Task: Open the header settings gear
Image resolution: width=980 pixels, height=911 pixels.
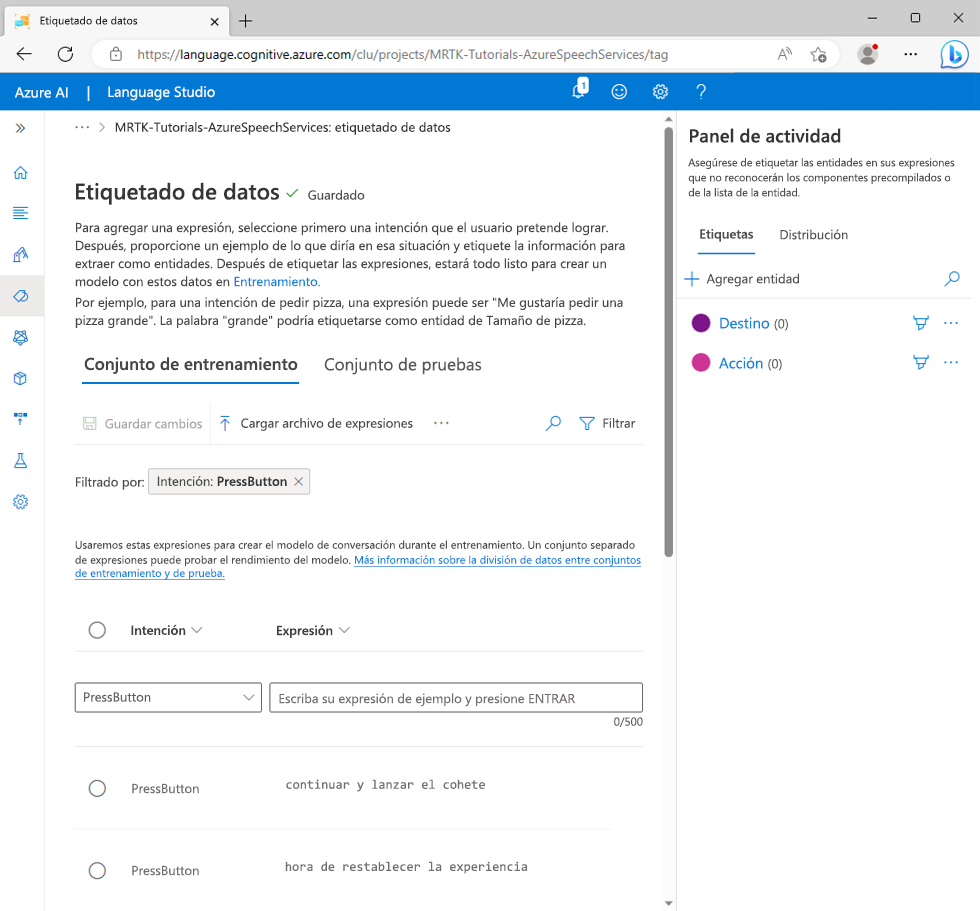Action: tap(660, 92)
